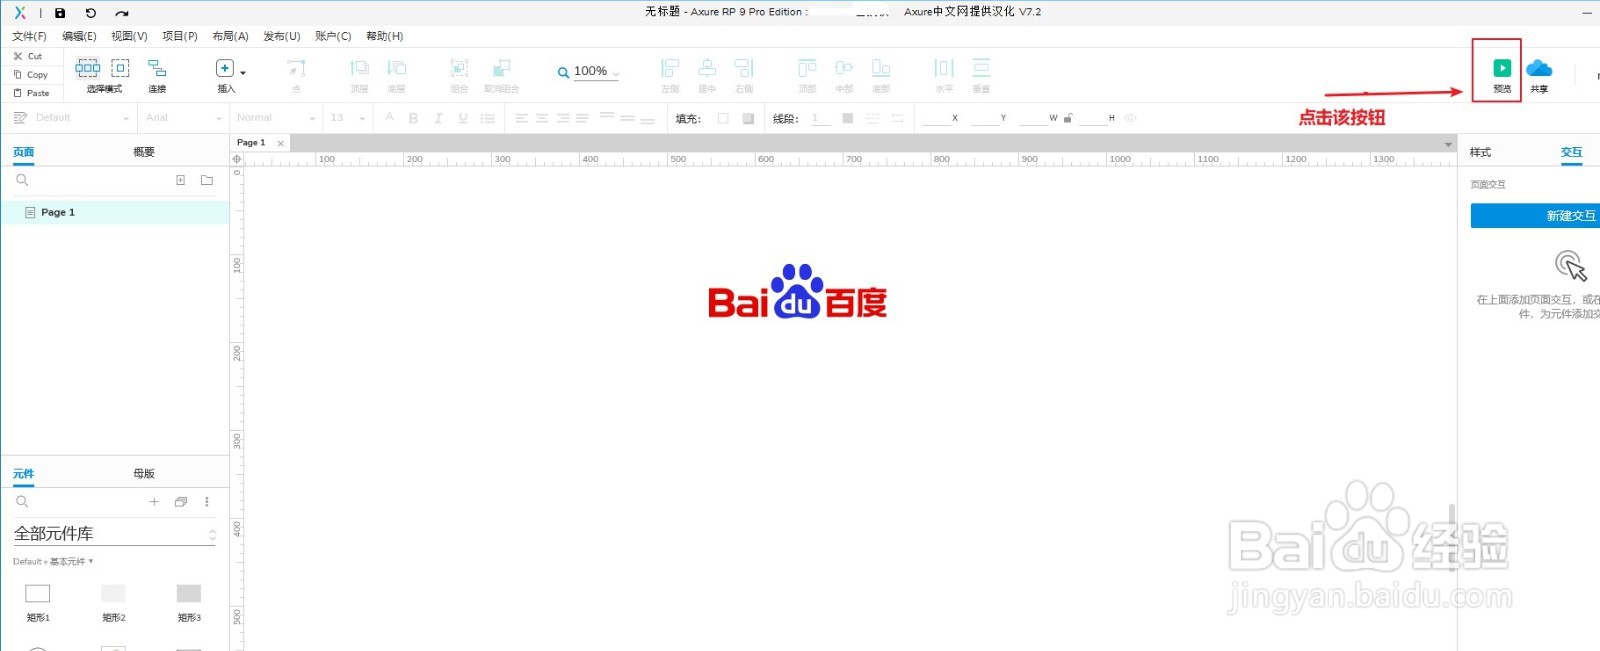Open the Default widget style dropdown
This screenshot has width=1600, height=651.
(x=82, y=118)
